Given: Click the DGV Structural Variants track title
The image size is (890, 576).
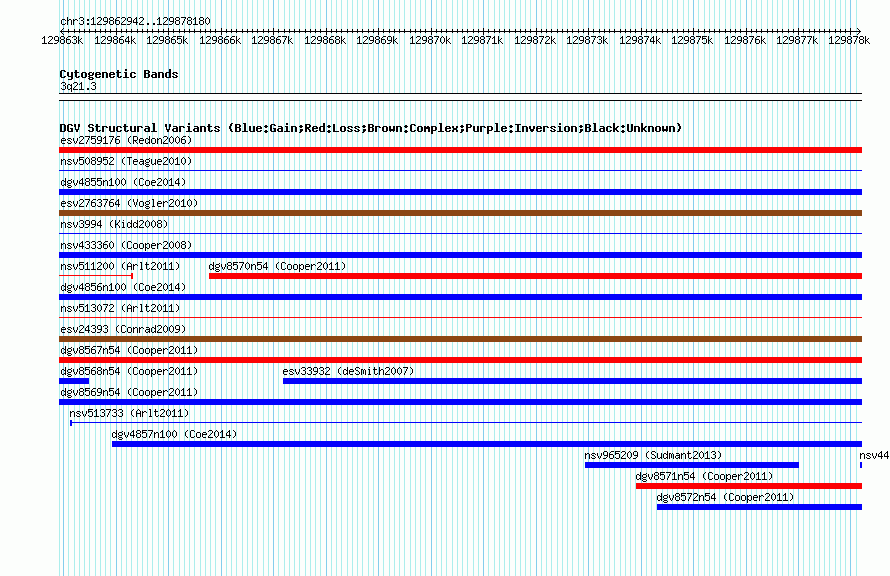Looking at the screenshot, I should (x=371, y=128).
